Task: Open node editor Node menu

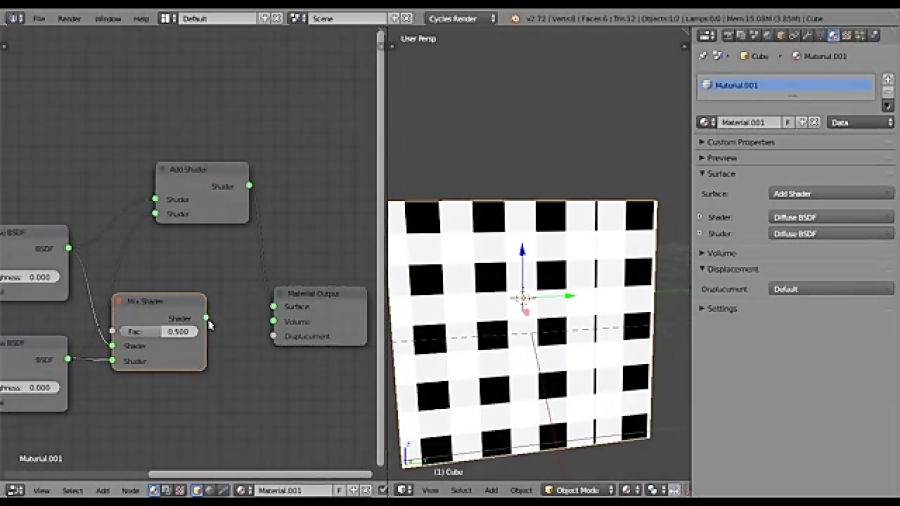Action: coord(130,491)
